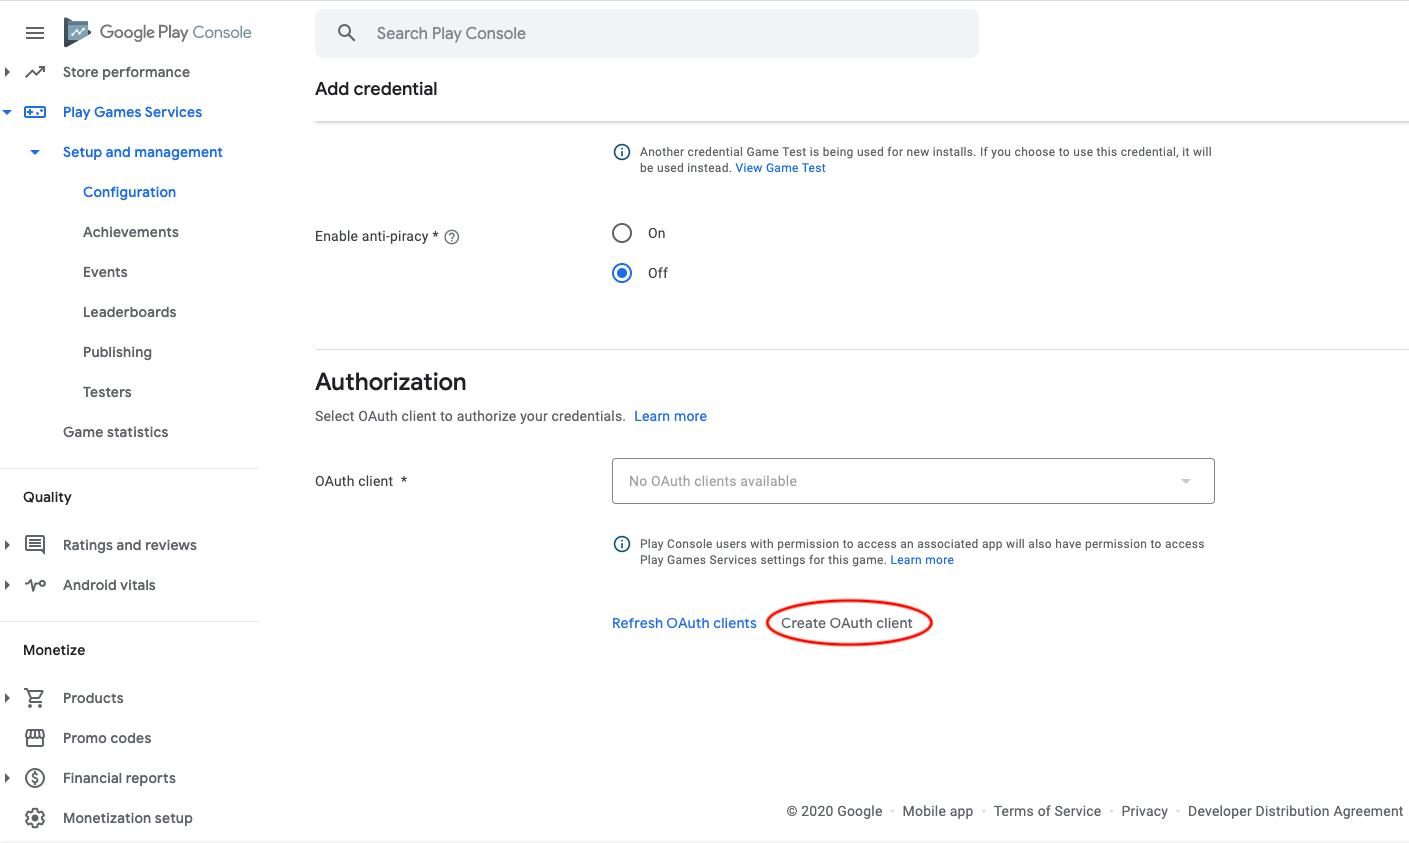Click the Store performance trend icon
Screen dimensions: 1409x843
[x=35, y=72]
